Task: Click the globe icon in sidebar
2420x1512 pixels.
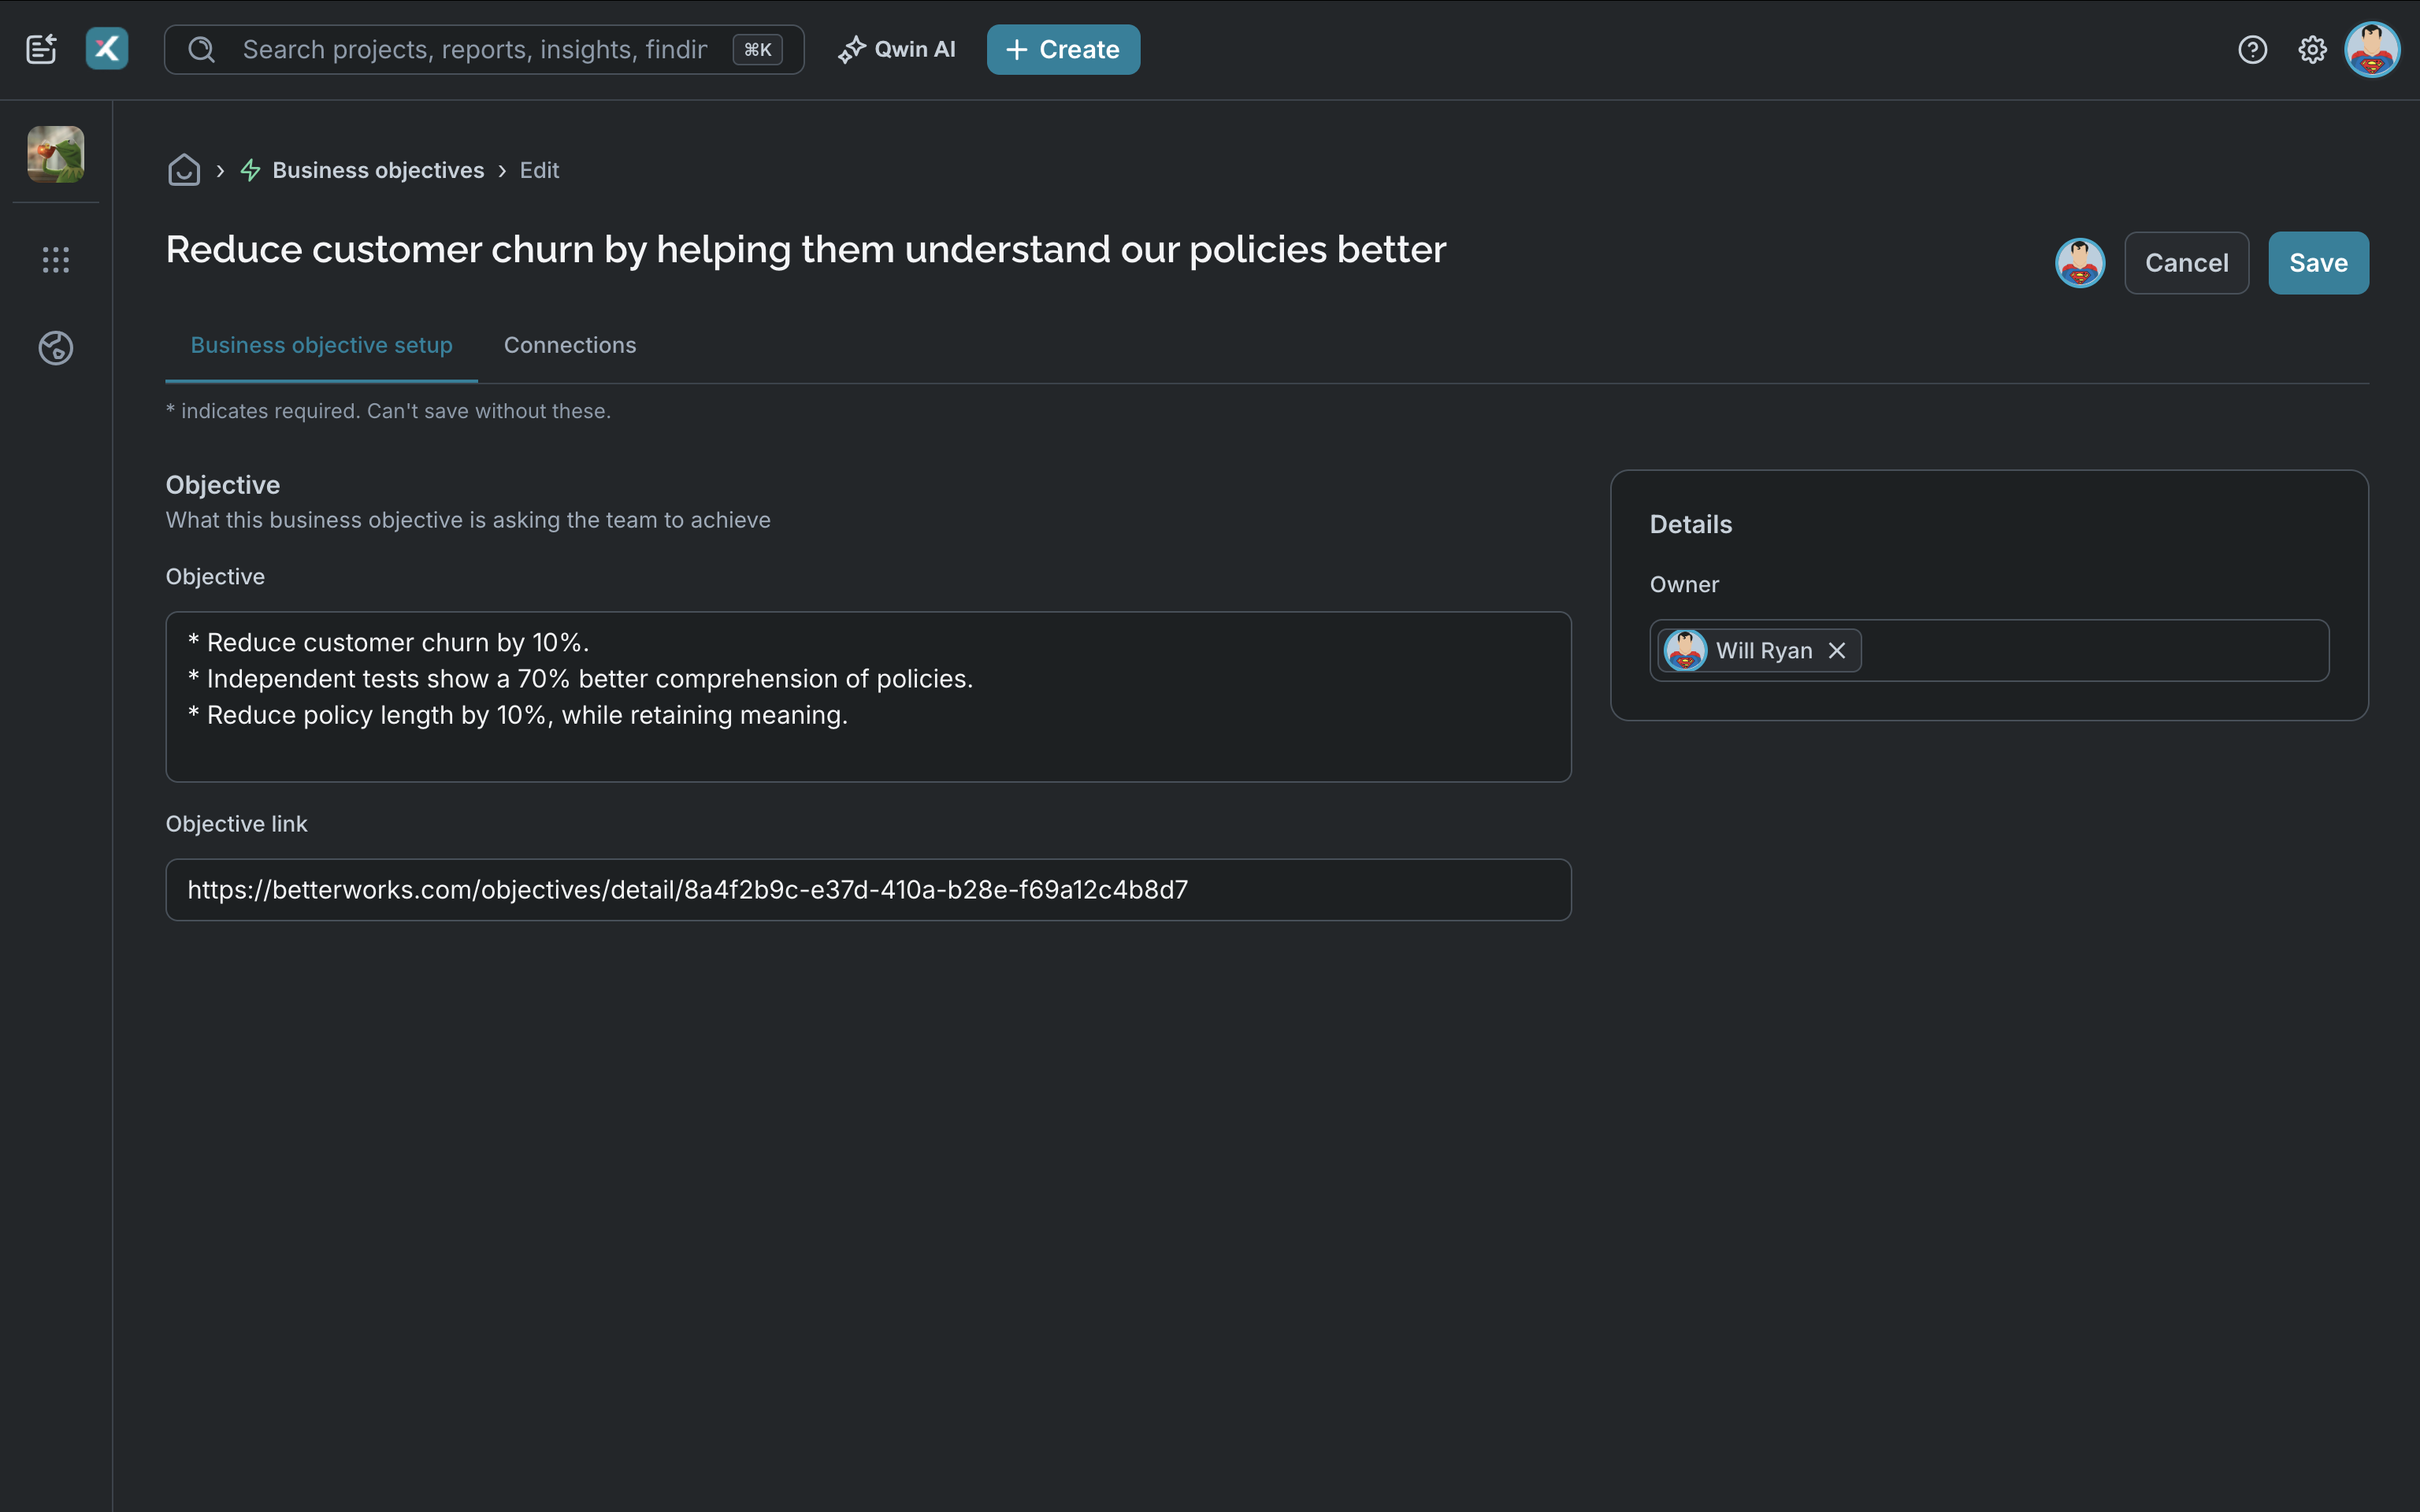Action: click(56, 348)
